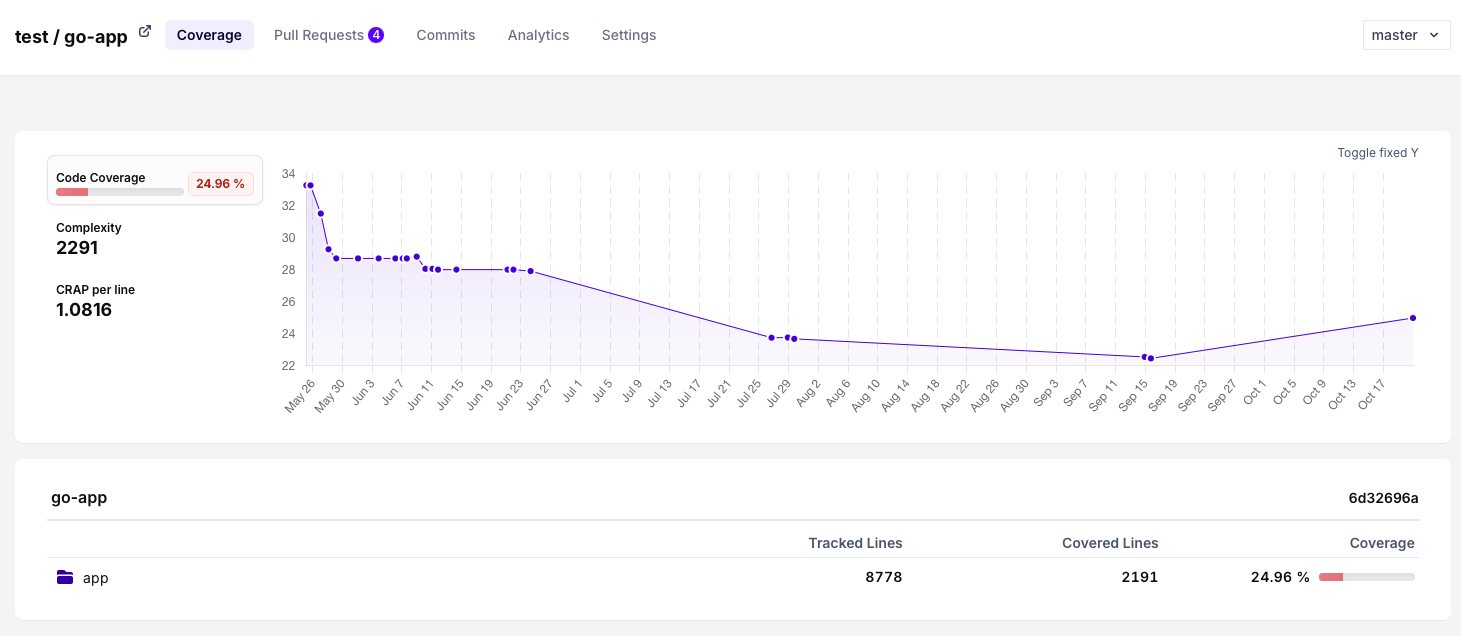Open the Settings tab
The width and height of the screenshot is (1461, 636).
click(628, 35)
